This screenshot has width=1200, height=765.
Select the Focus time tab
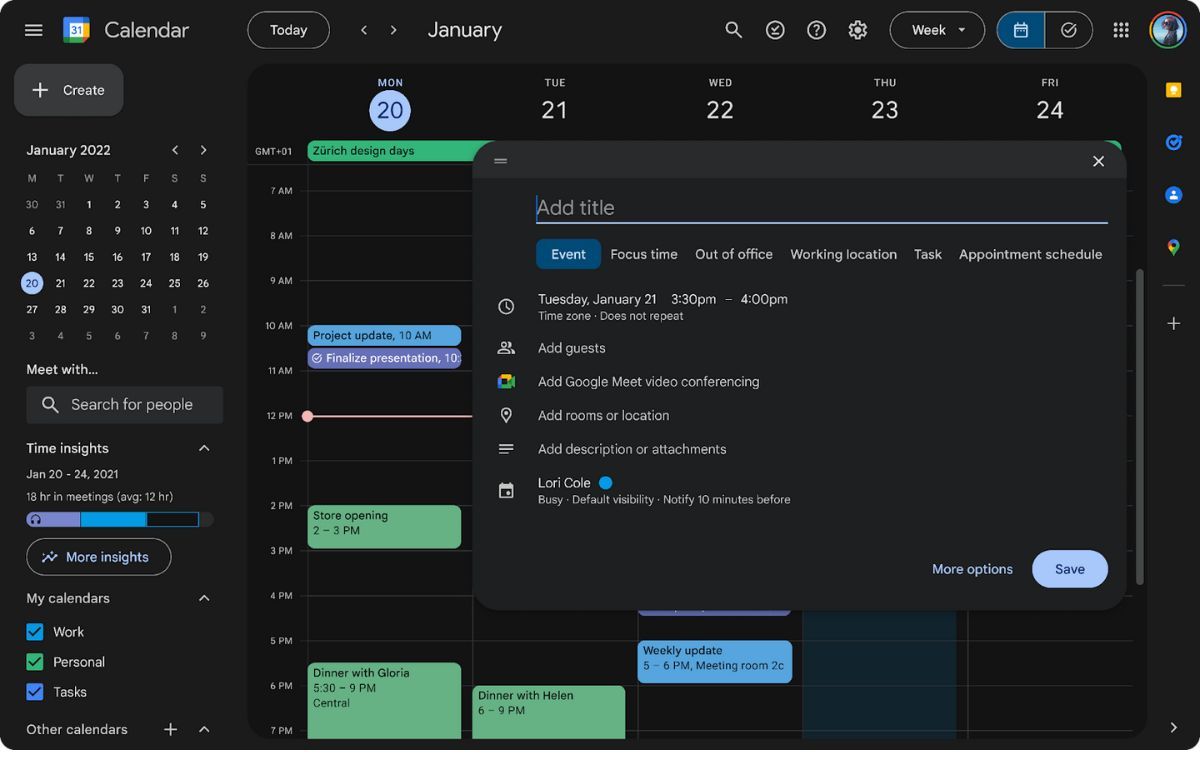pos(643,254)
